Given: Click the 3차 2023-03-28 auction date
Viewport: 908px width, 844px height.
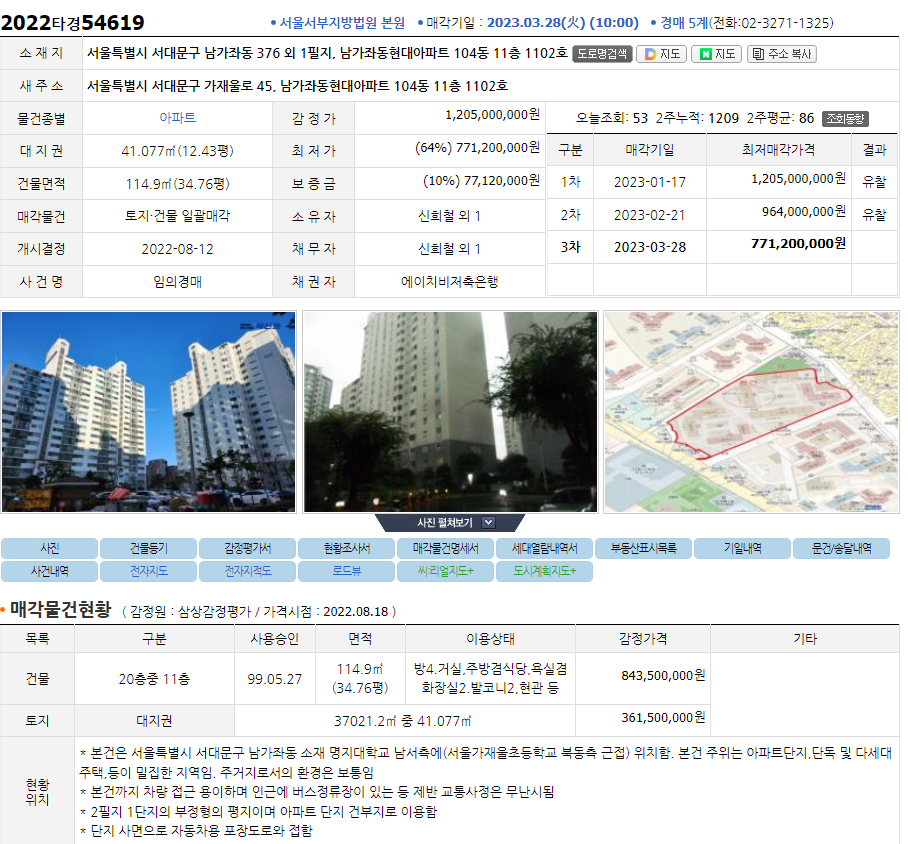Looking at the screenshot, I should pos(650,247).
